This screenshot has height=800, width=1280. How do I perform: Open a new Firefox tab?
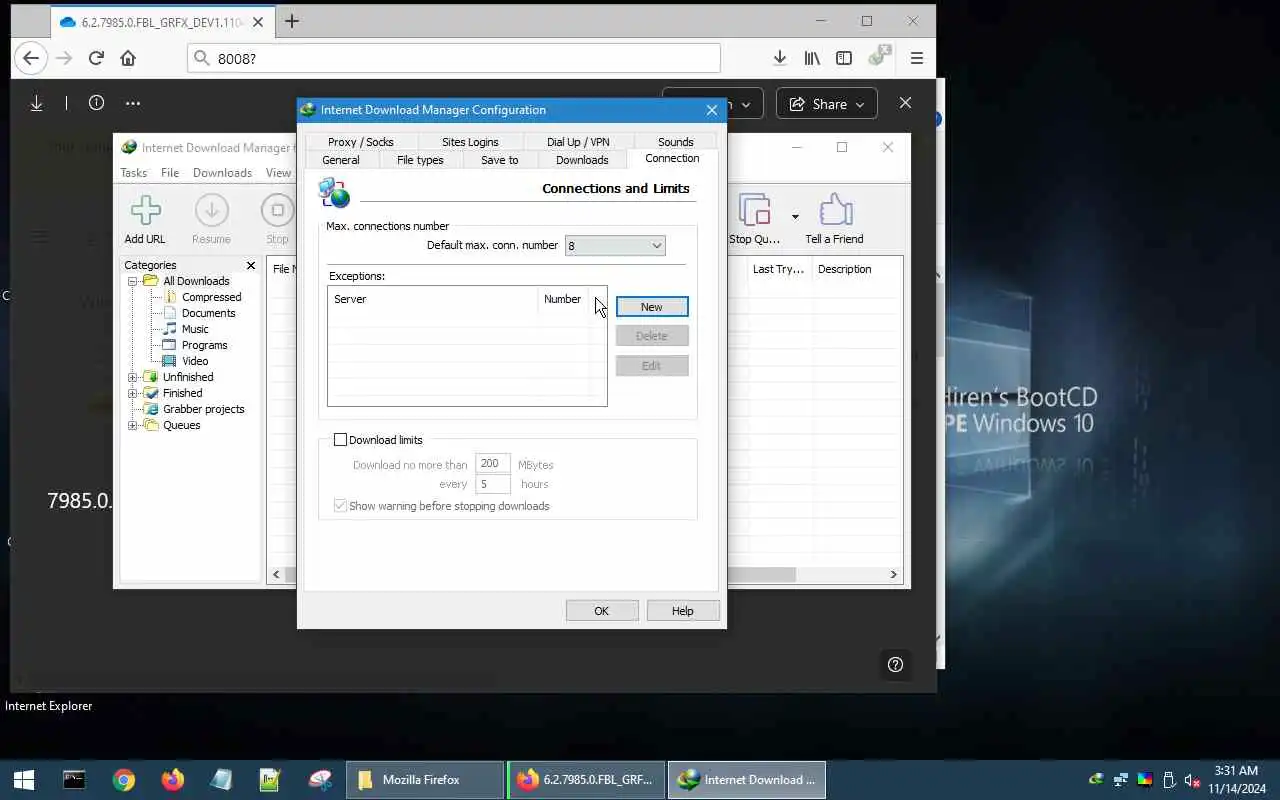pyautogui.click(x=292, y=21)
